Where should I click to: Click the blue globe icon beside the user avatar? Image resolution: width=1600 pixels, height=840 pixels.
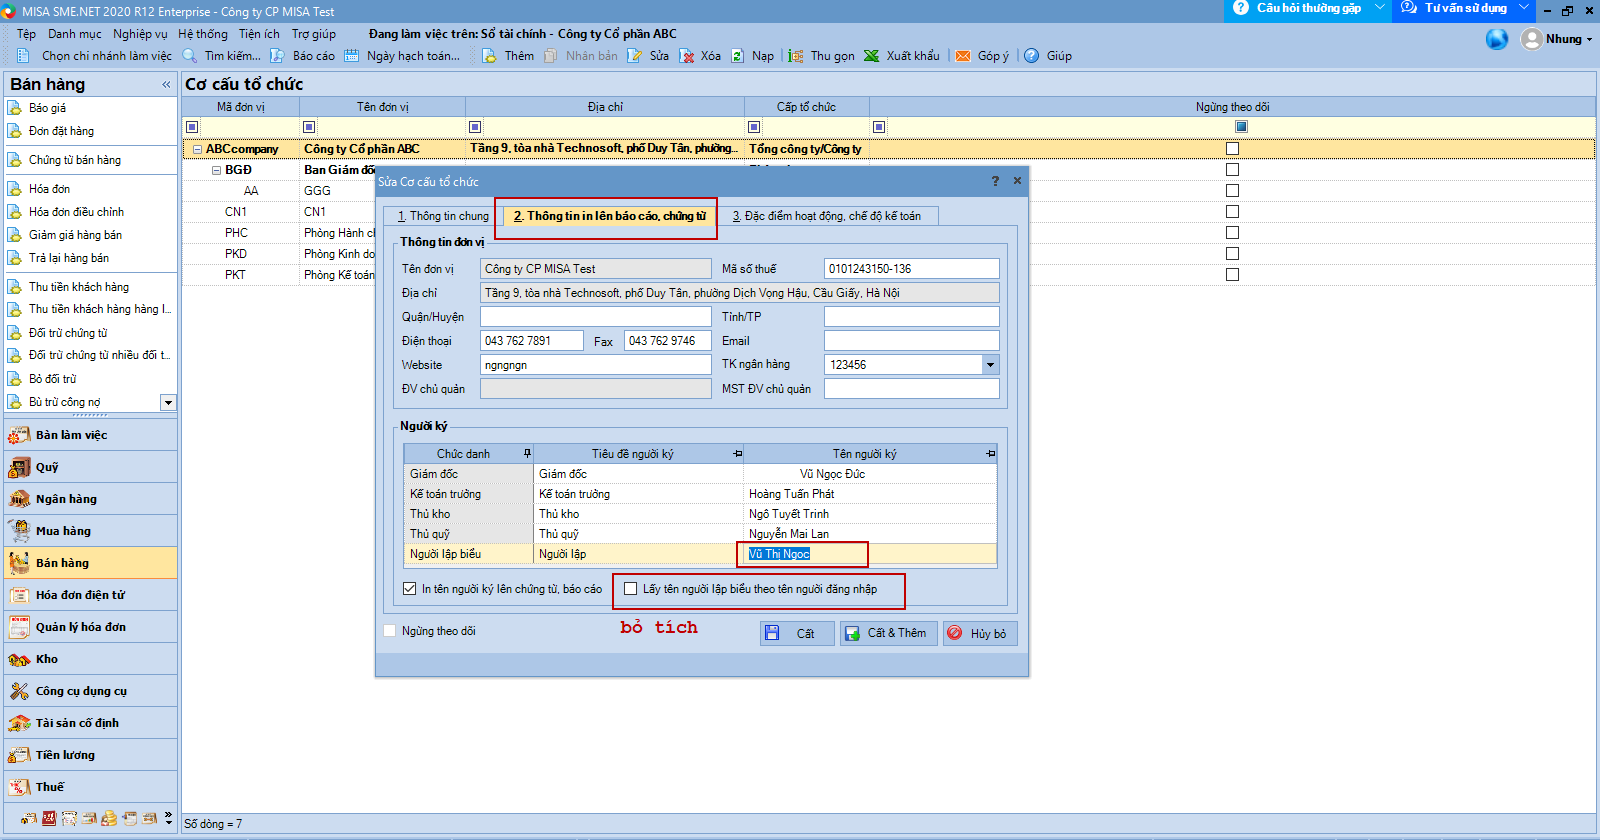click(x=1497, y=39)
